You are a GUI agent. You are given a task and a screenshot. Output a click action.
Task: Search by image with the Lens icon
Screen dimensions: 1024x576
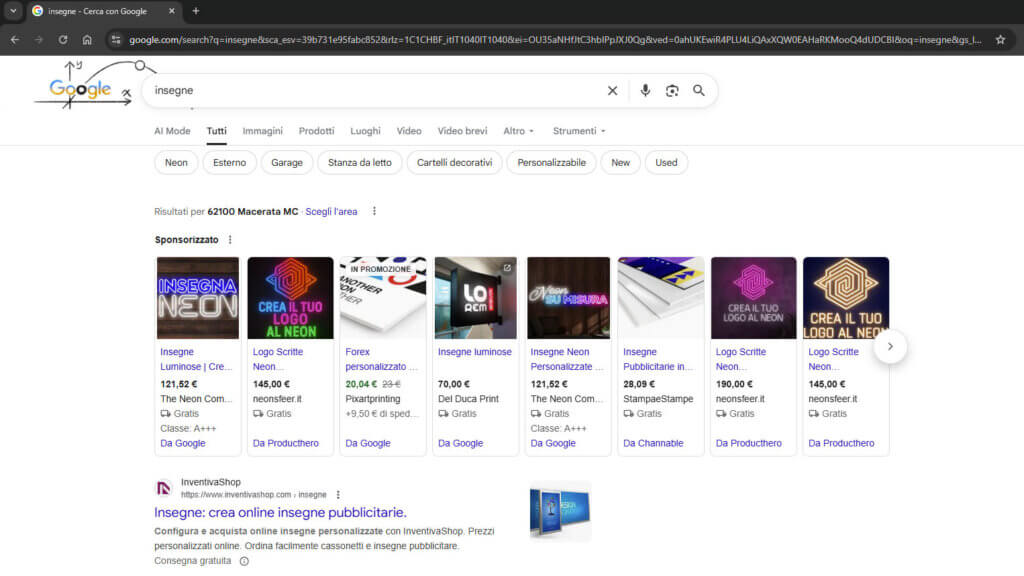tap(672, 91)
